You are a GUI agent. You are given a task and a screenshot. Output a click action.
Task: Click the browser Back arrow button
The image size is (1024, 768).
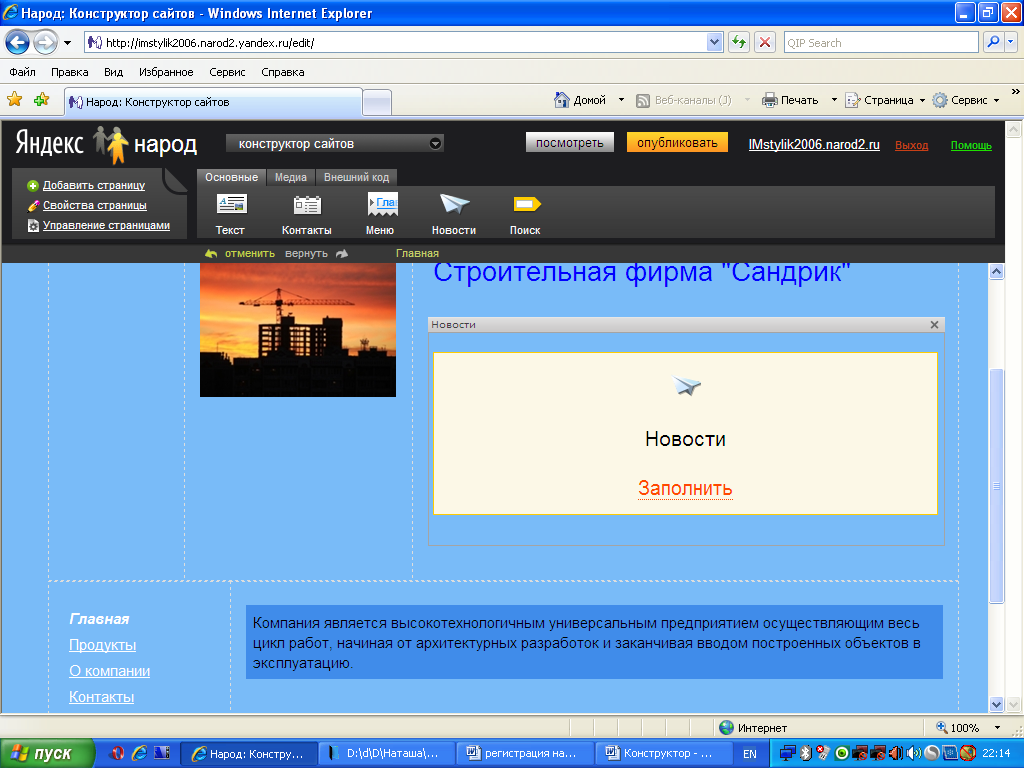point(18,43)
